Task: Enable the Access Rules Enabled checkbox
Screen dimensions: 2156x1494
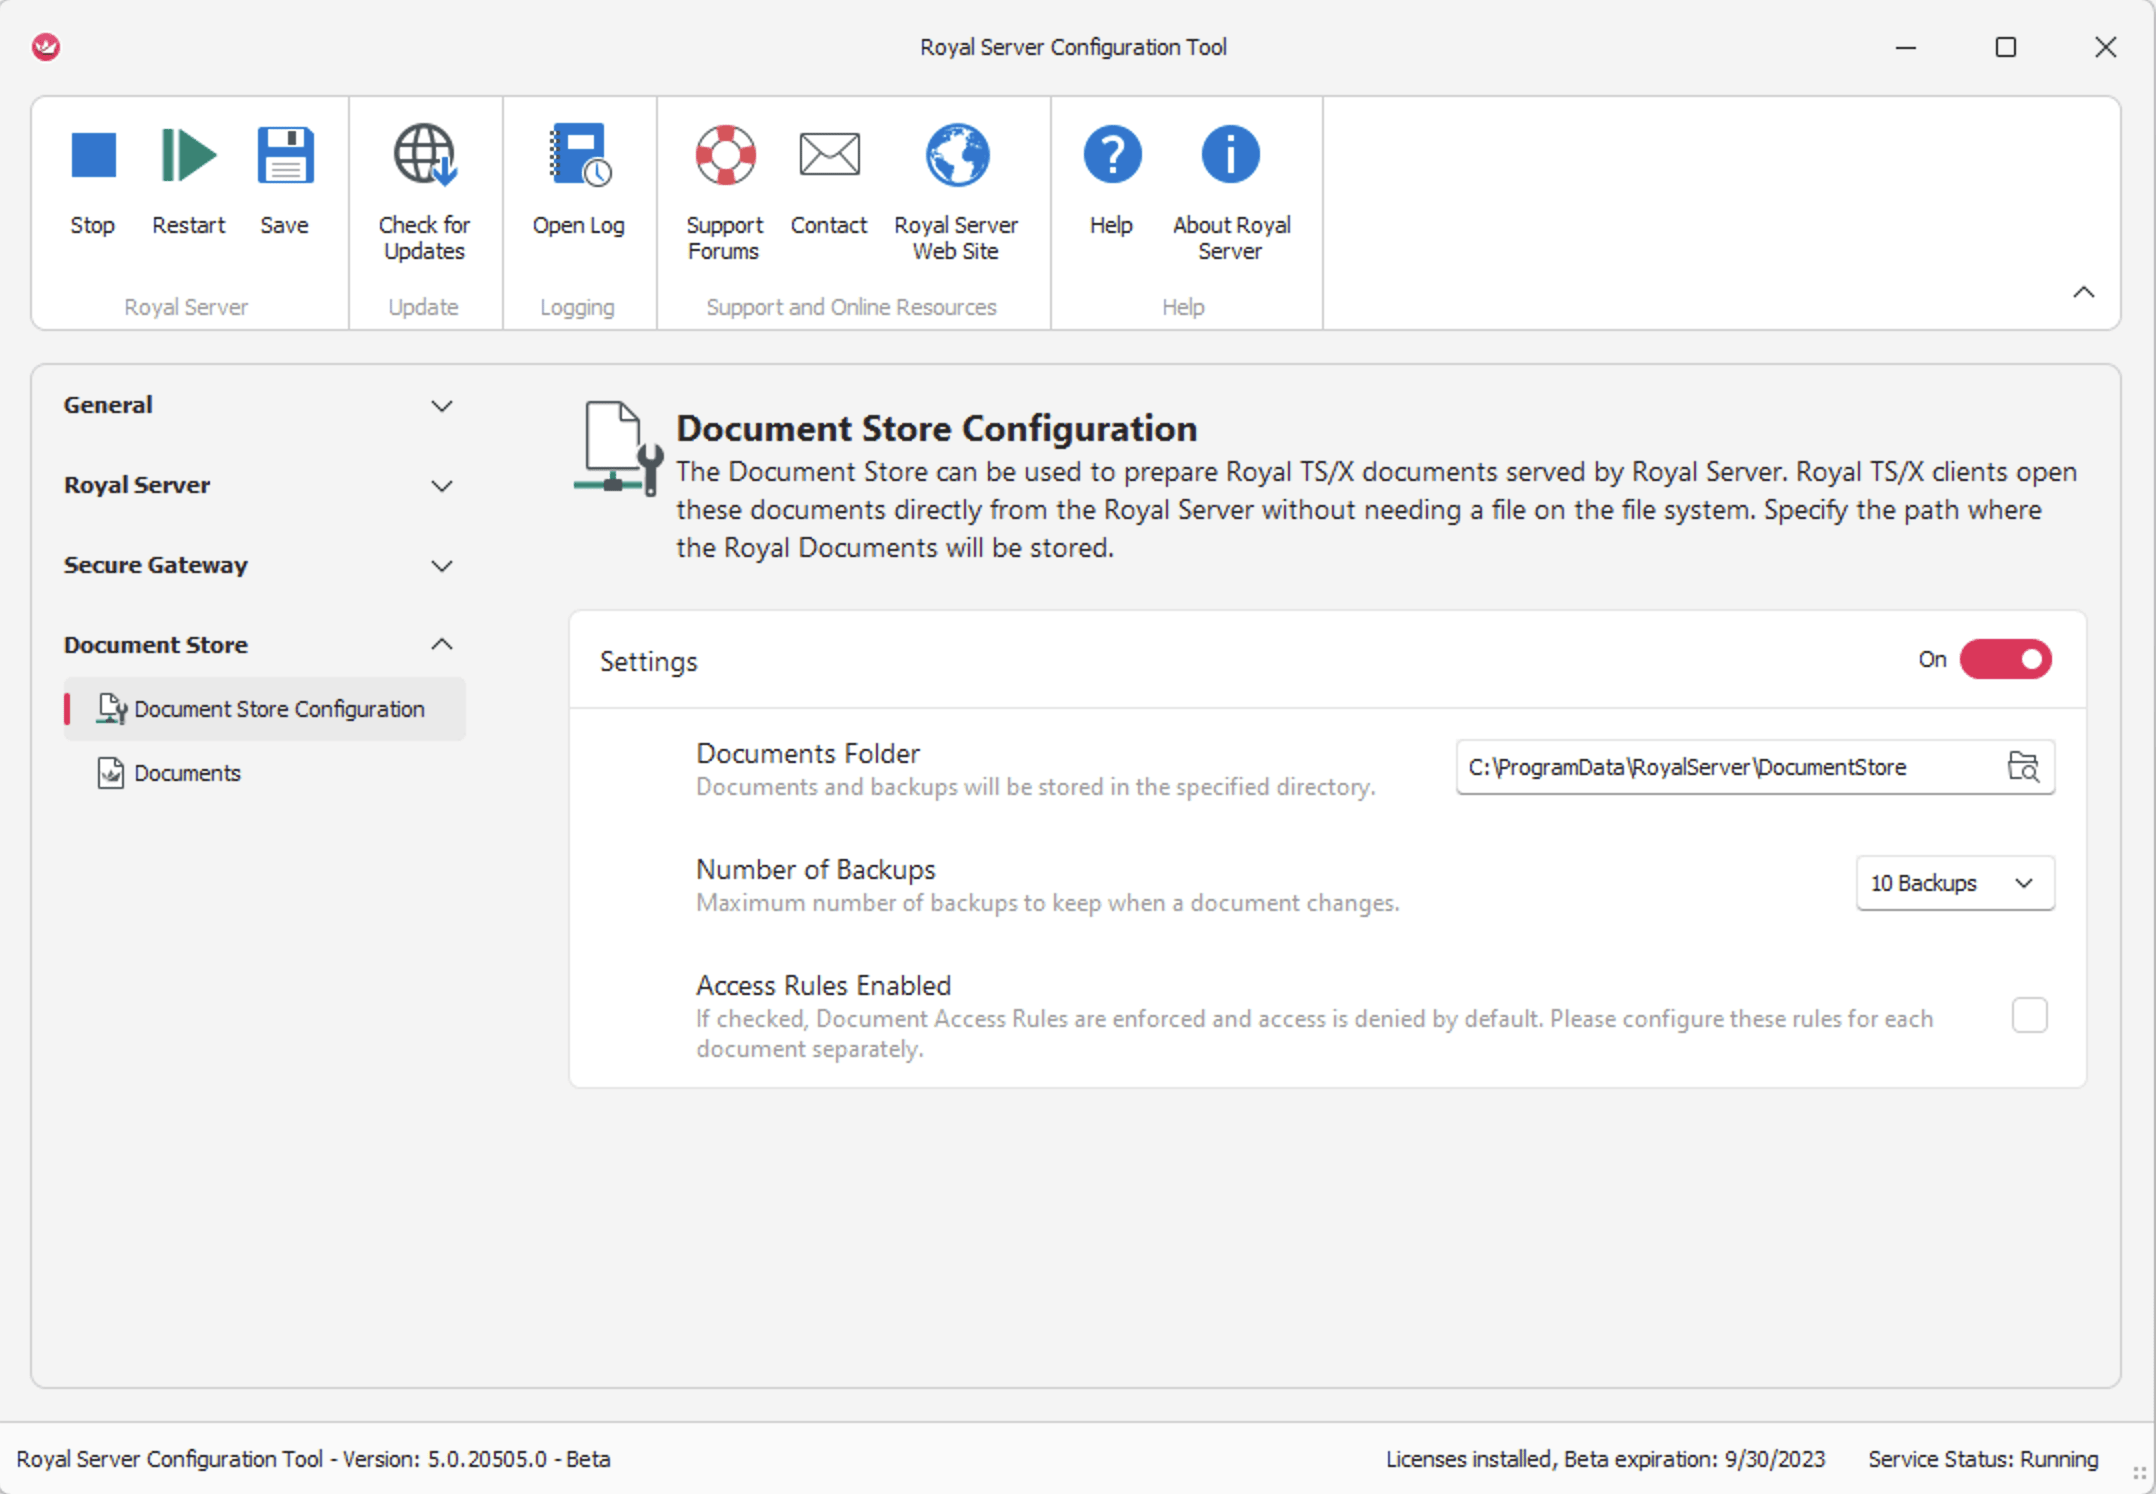Action: click(x=2030, y=1016)
